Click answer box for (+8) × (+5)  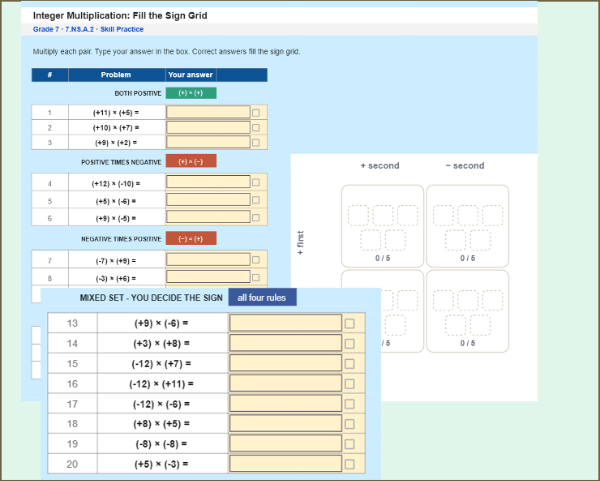[x=285, y=424]
